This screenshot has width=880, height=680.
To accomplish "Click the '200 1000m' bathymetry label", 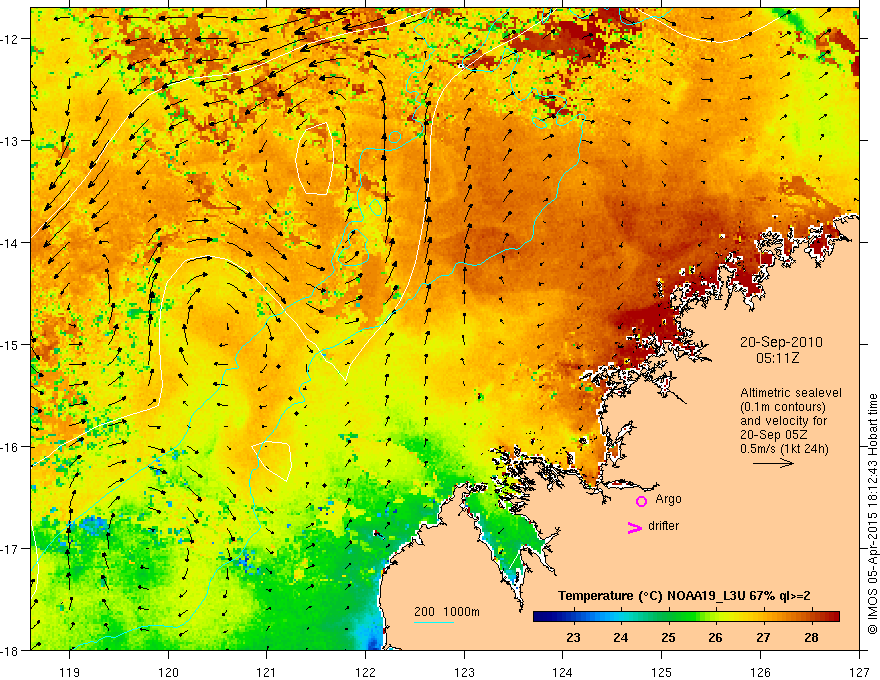I will [447, 612].
